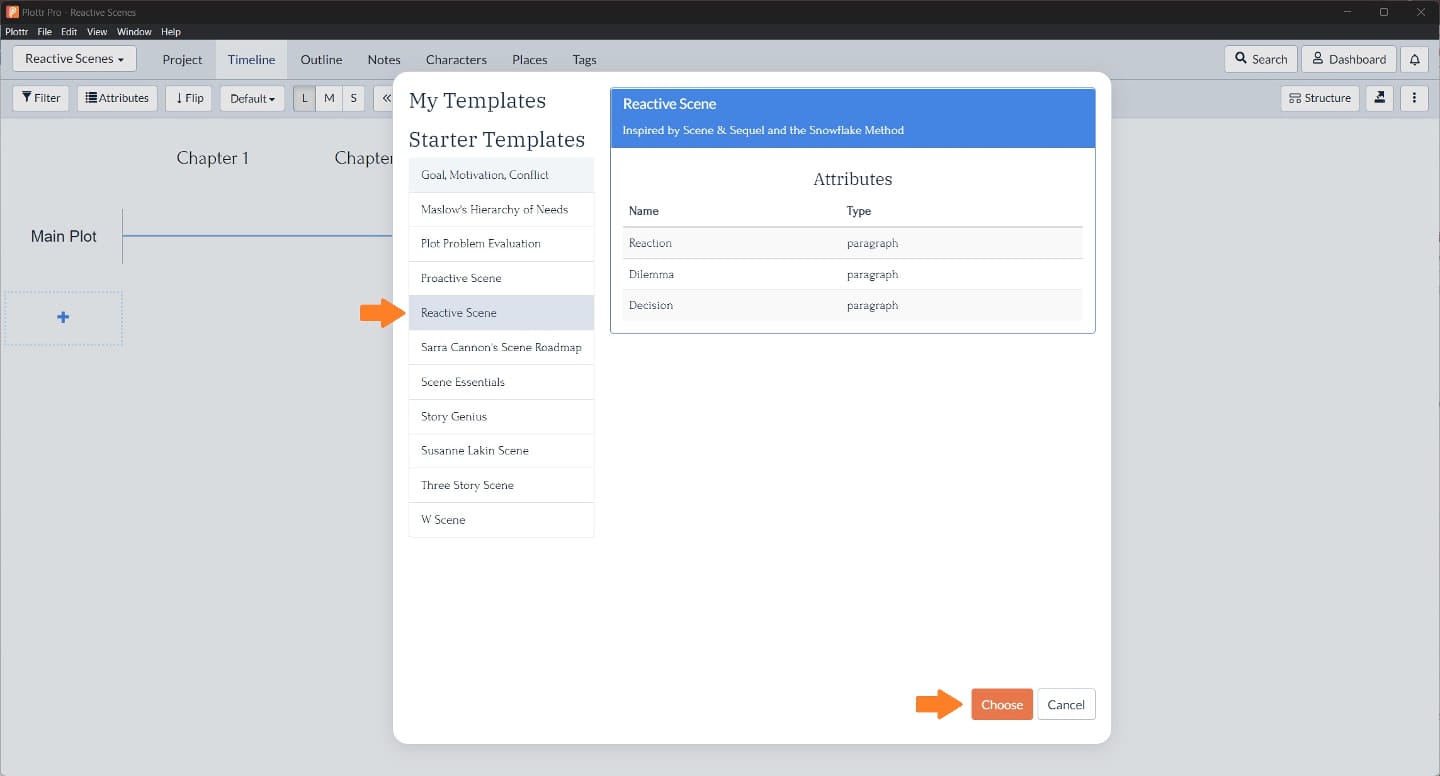Add a new plotline with plus icon
1440x776 pixels.
pos(63,318)
